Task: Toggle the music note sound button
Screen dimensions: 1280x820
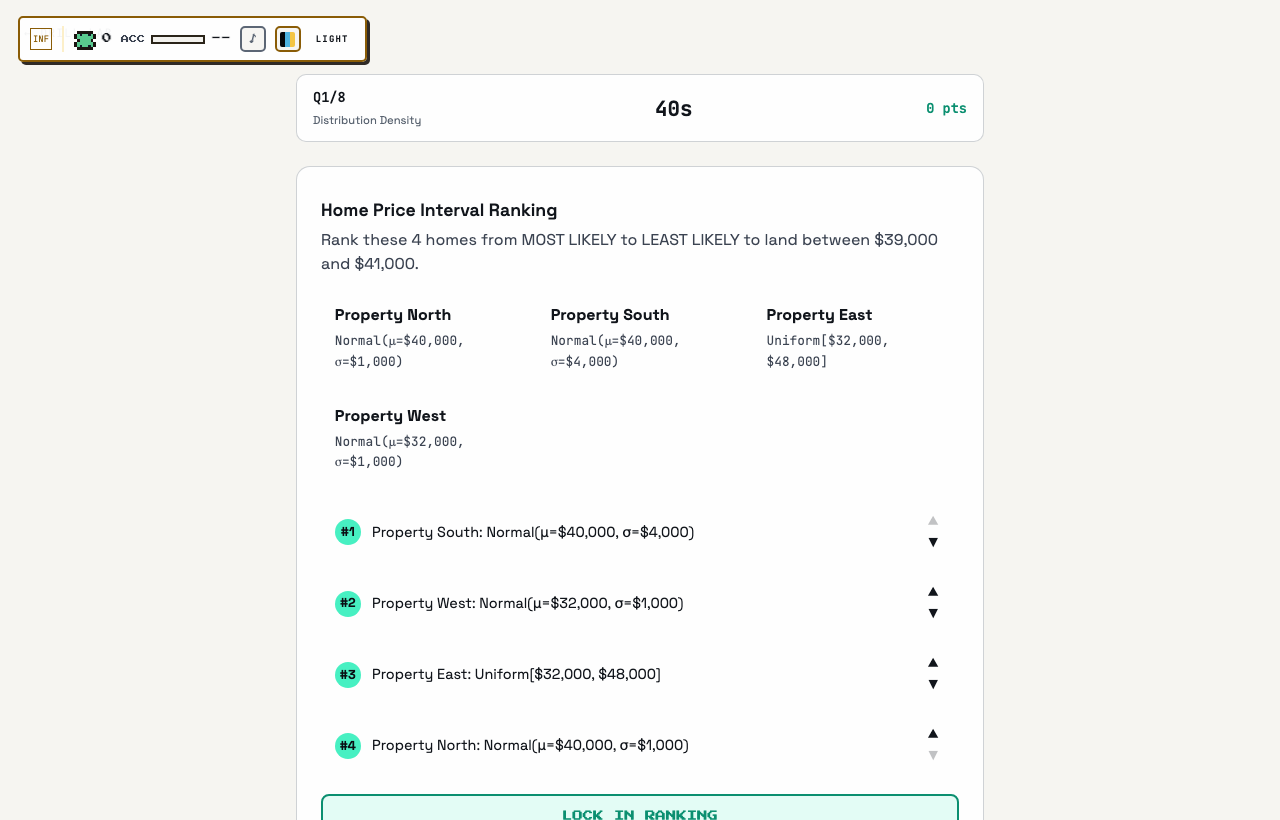Action: 253,39
